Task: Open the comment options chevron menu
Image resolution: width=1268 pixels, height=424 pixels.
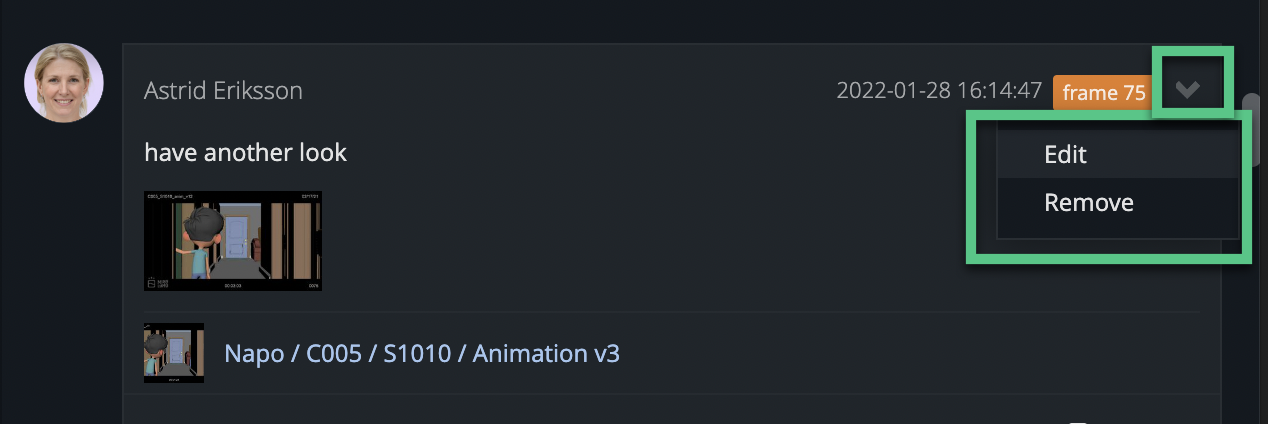Action: click(x=1187, y=90)
